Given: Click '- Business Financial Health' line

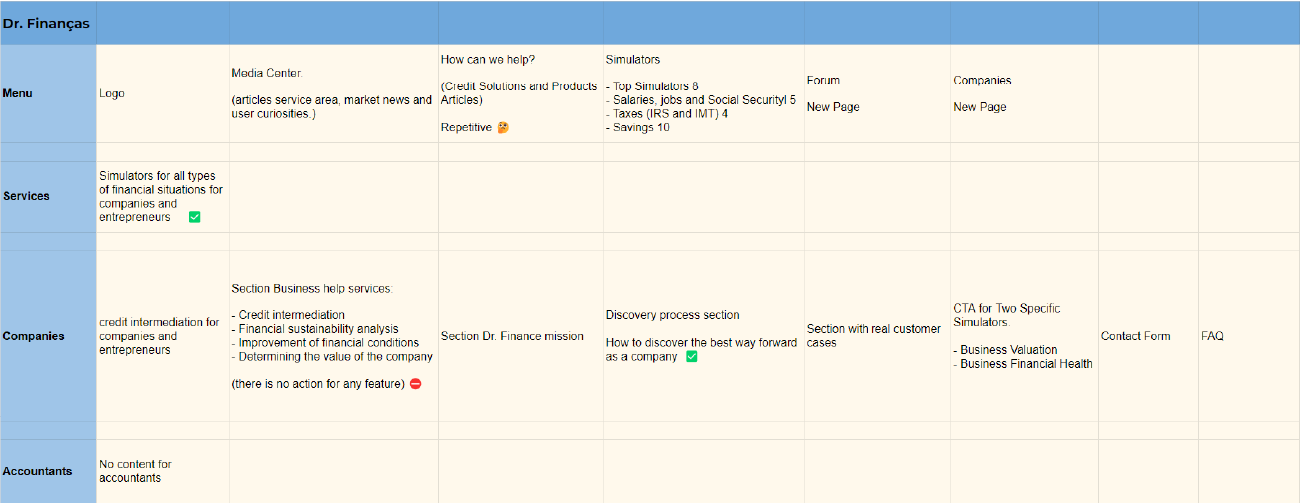Looking at the screenshot, I should pos(1023,364).
